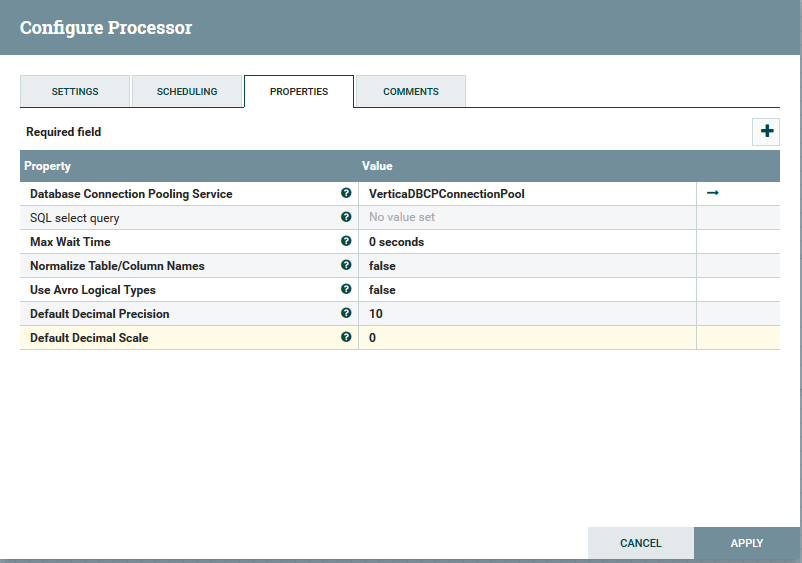Open Database Connection Pooling Service value selector
Image resolution: width=802 pixels, height=563 pixels.
point(526,193)
